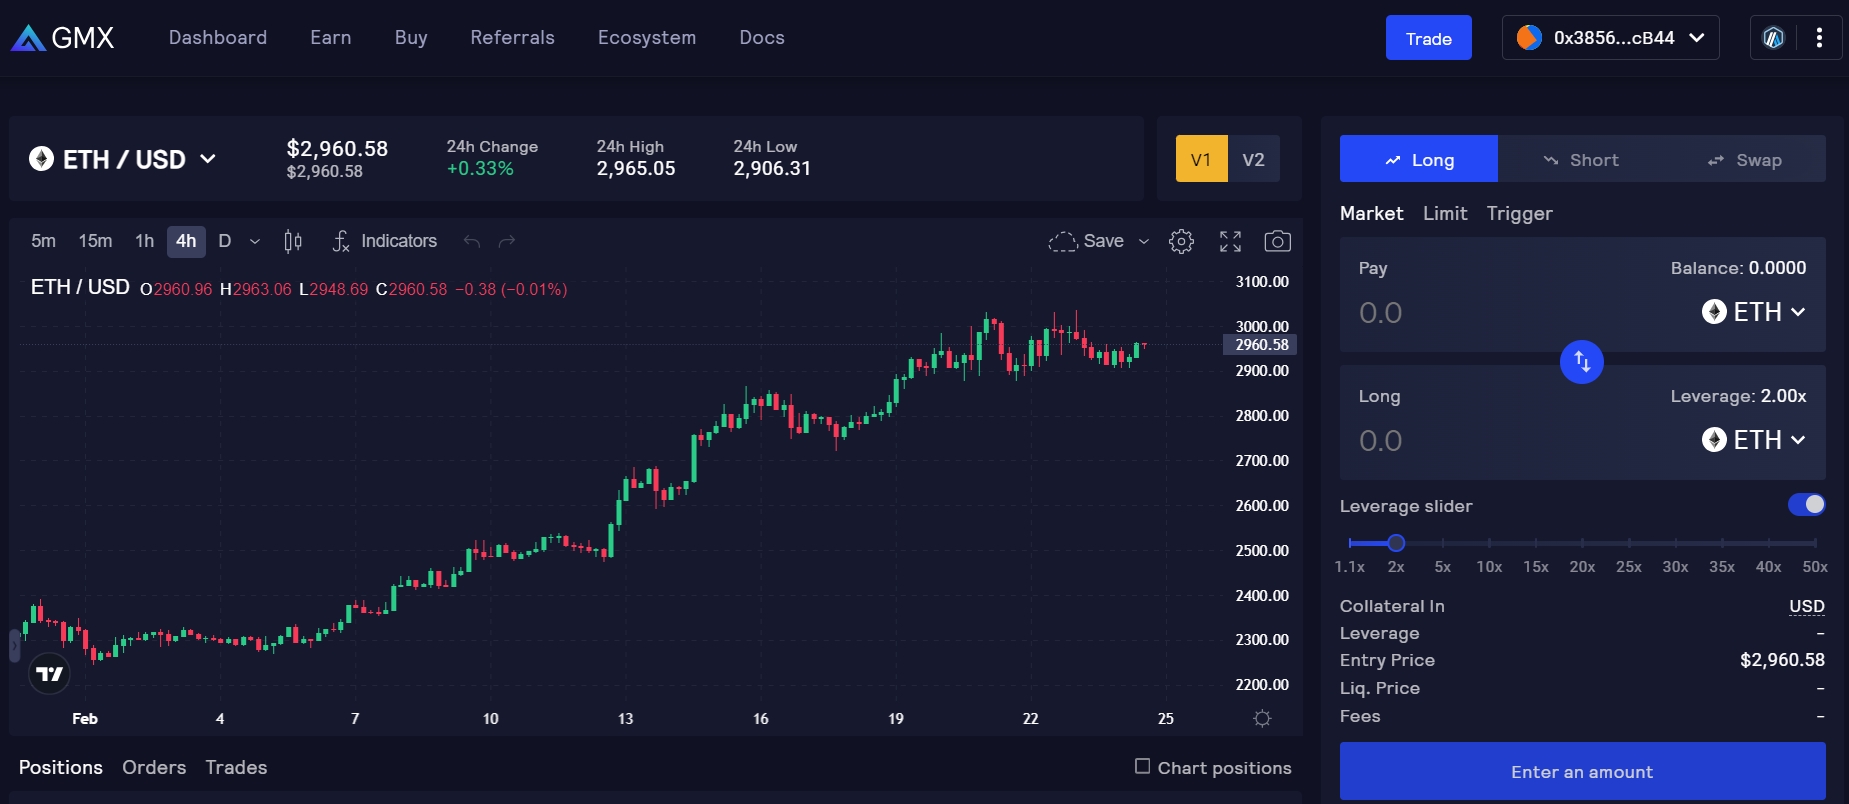
Task: Select Trigger order type
Action: click(x=1519, y=213)
